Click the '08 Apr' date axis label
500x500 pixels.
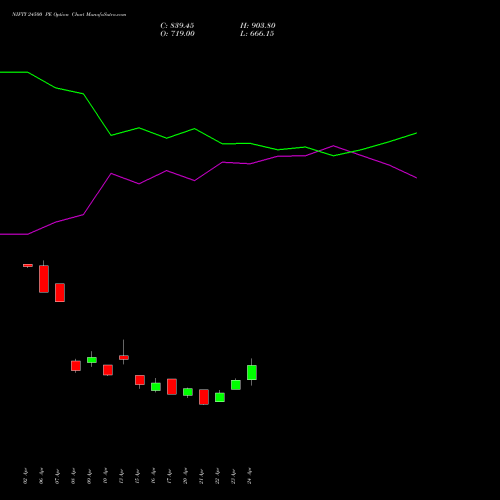pyautogui.click(x=73, y=476)
